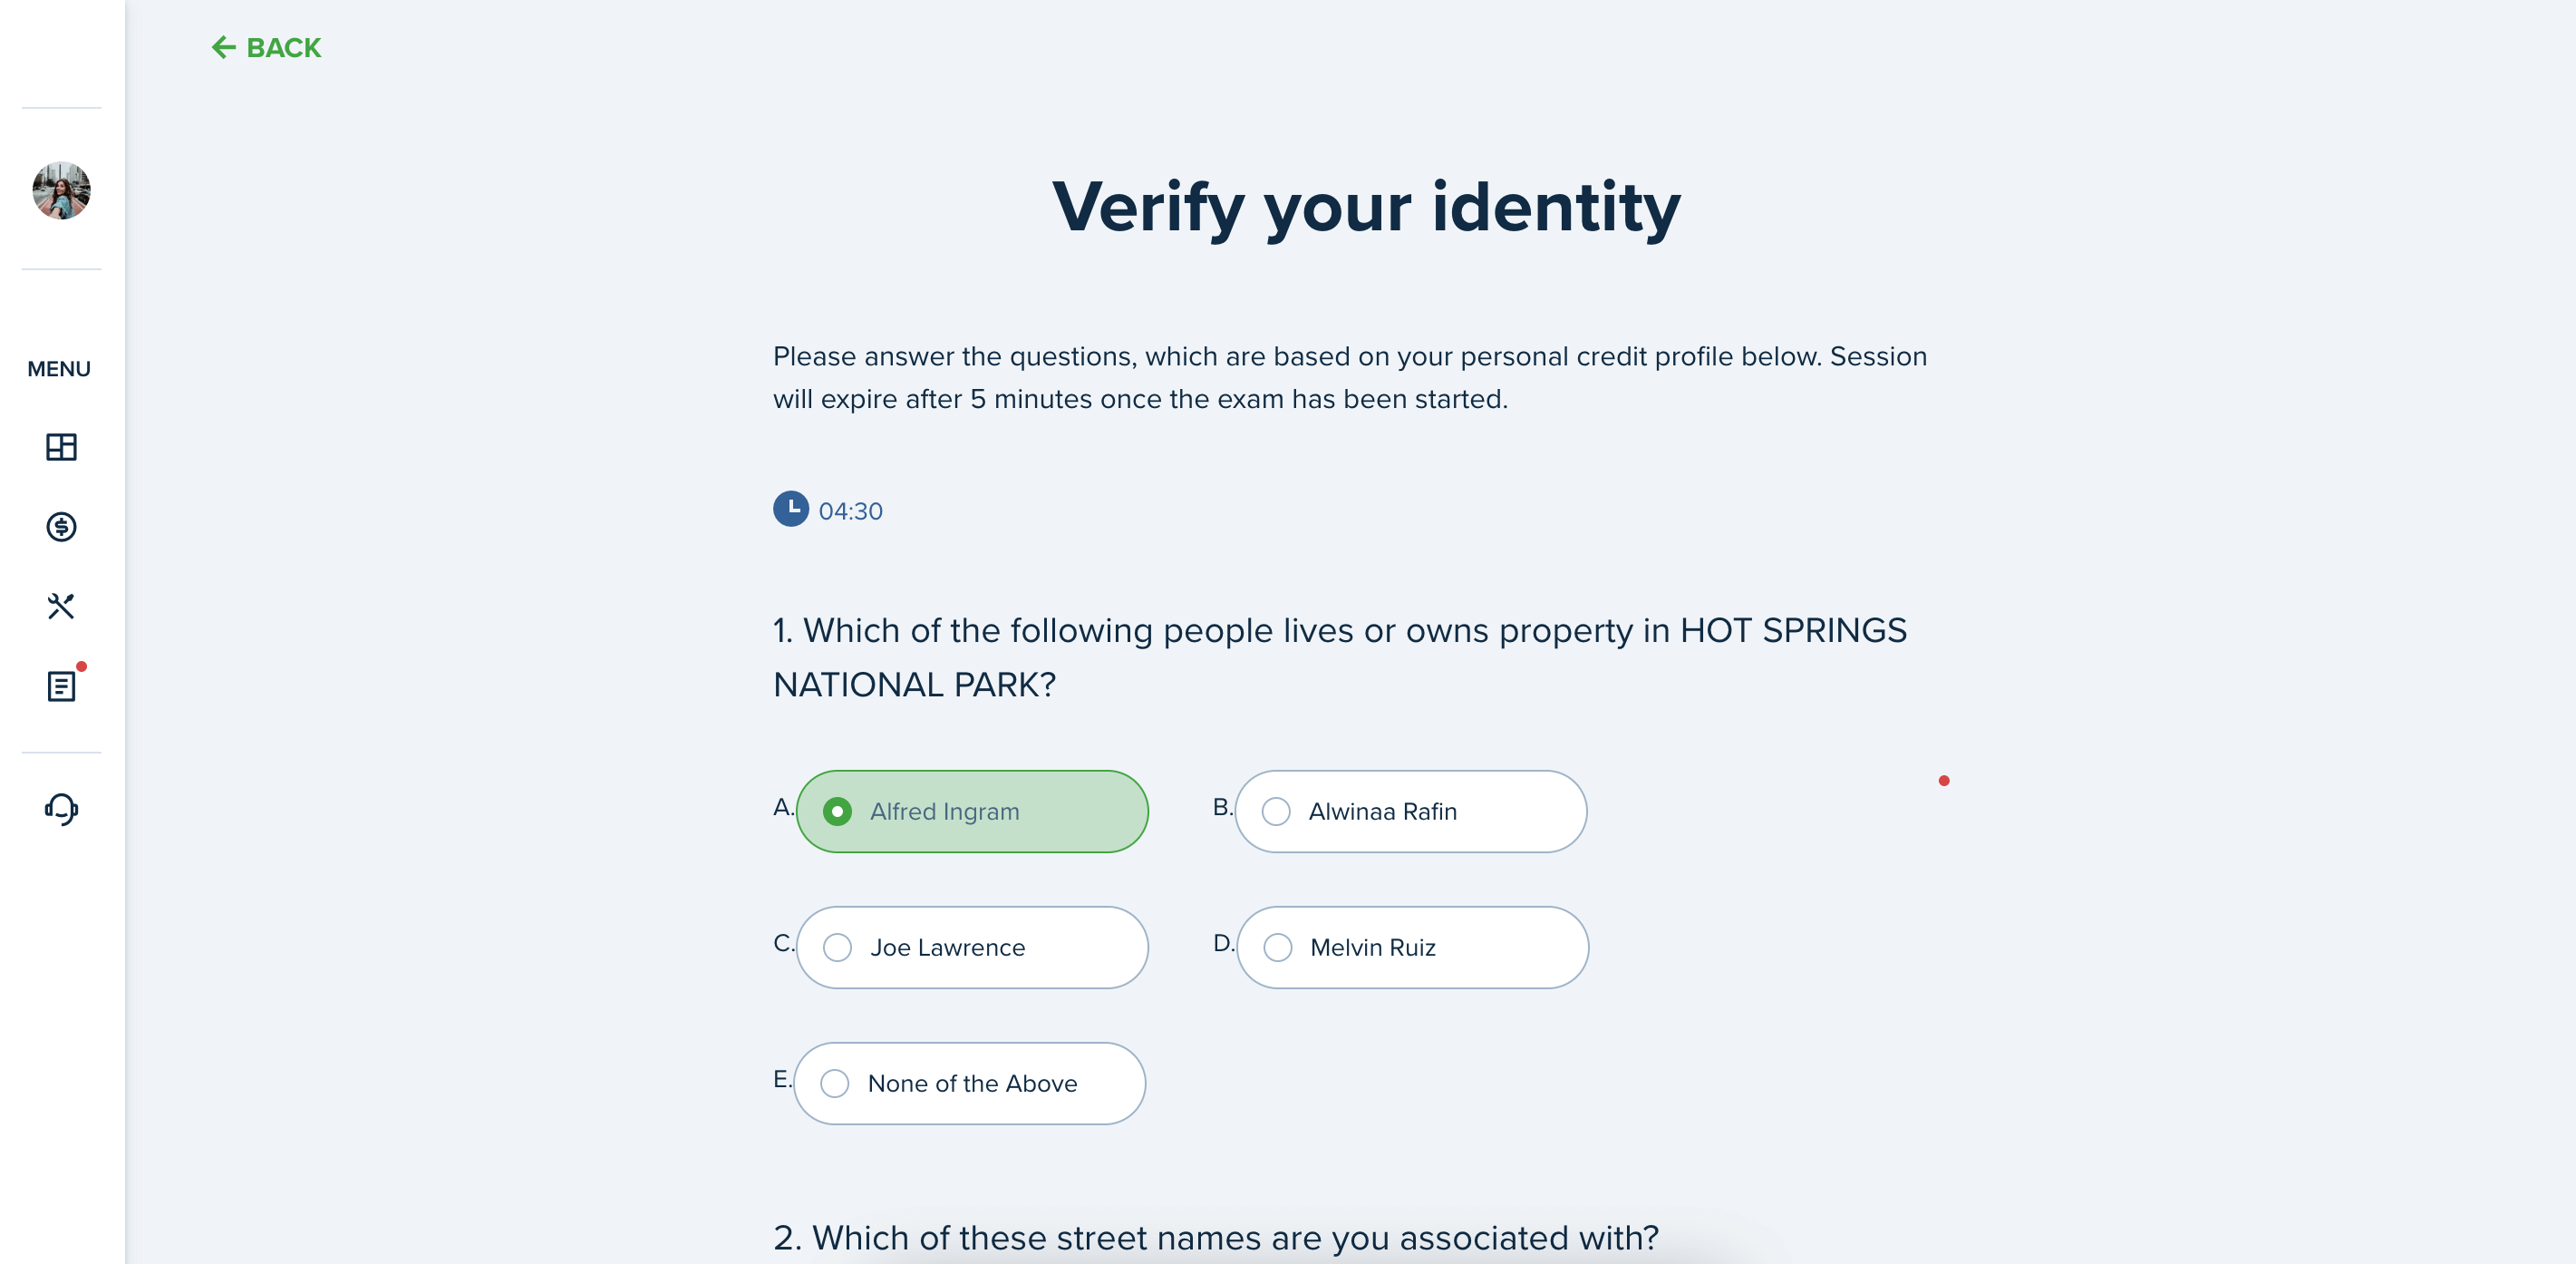
Task: Open the support headset icon
Action: tap(61, 809)
